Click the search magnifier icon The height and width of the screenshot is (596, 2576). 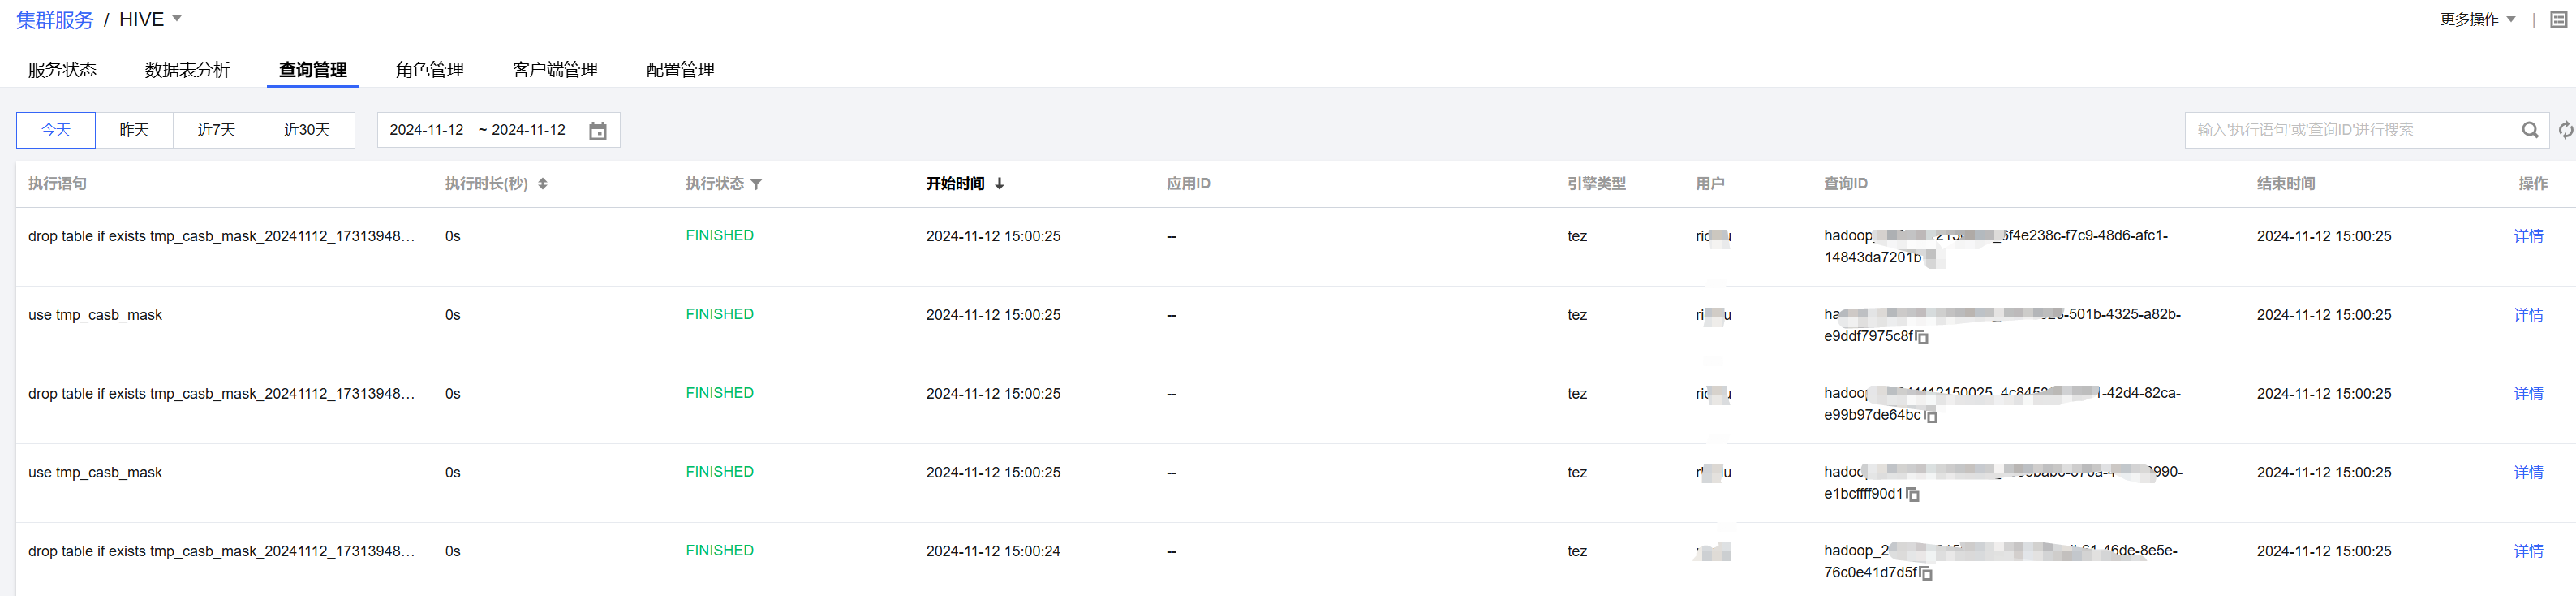point(2529,130)
